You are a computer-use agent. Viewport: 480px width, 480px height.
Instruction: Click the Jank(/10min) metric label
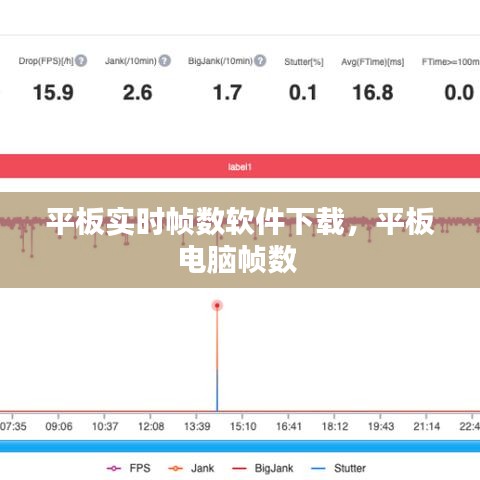(x=131, y=61)
